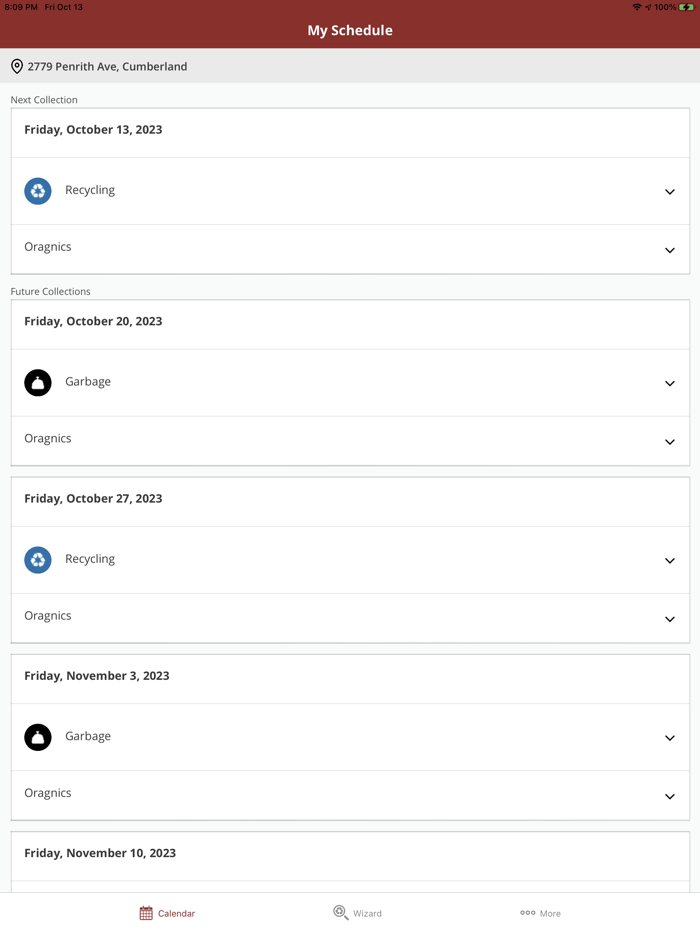Open Oragnics row under October 27
The width and height of the screenshot is (700, 934).
point(670,618)
